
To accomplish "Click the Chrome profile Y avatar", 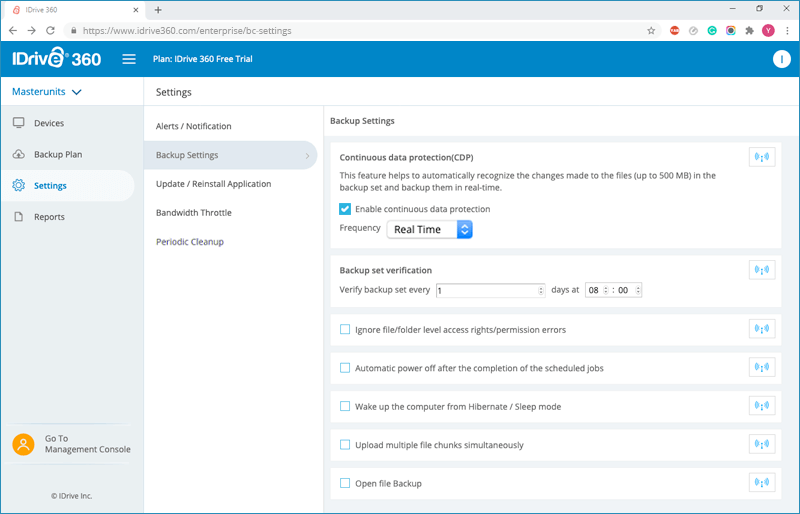I will pos(768,31).
